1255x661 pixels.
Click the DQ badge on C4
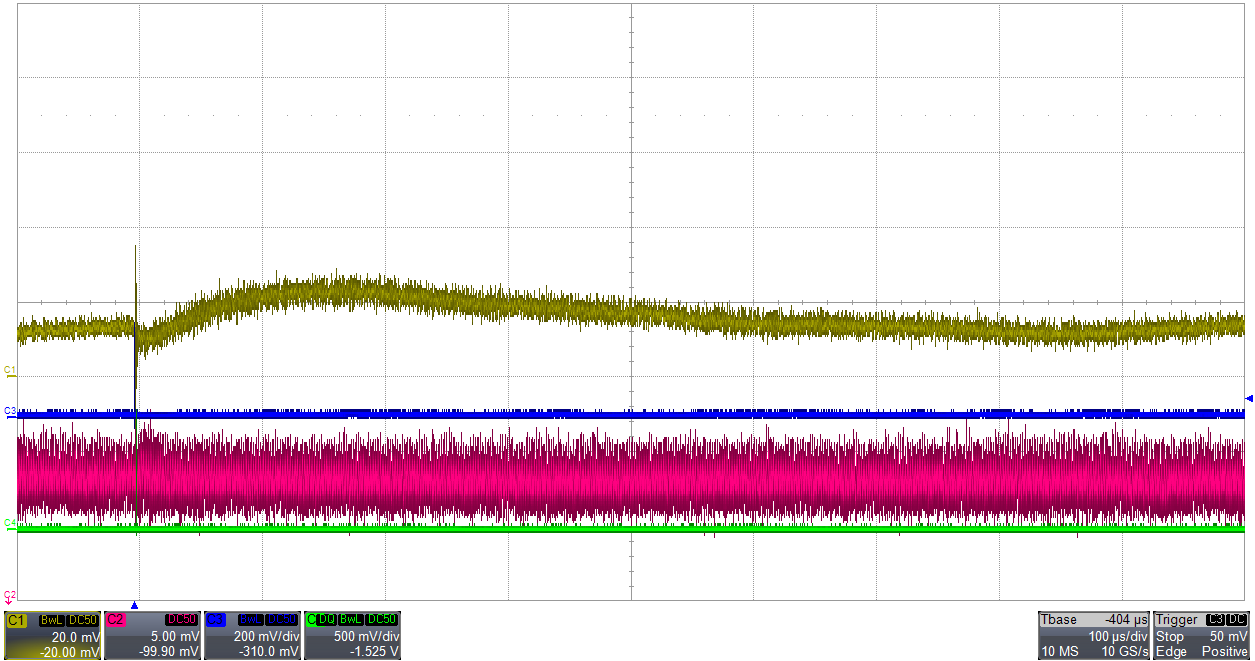point(326,620)
